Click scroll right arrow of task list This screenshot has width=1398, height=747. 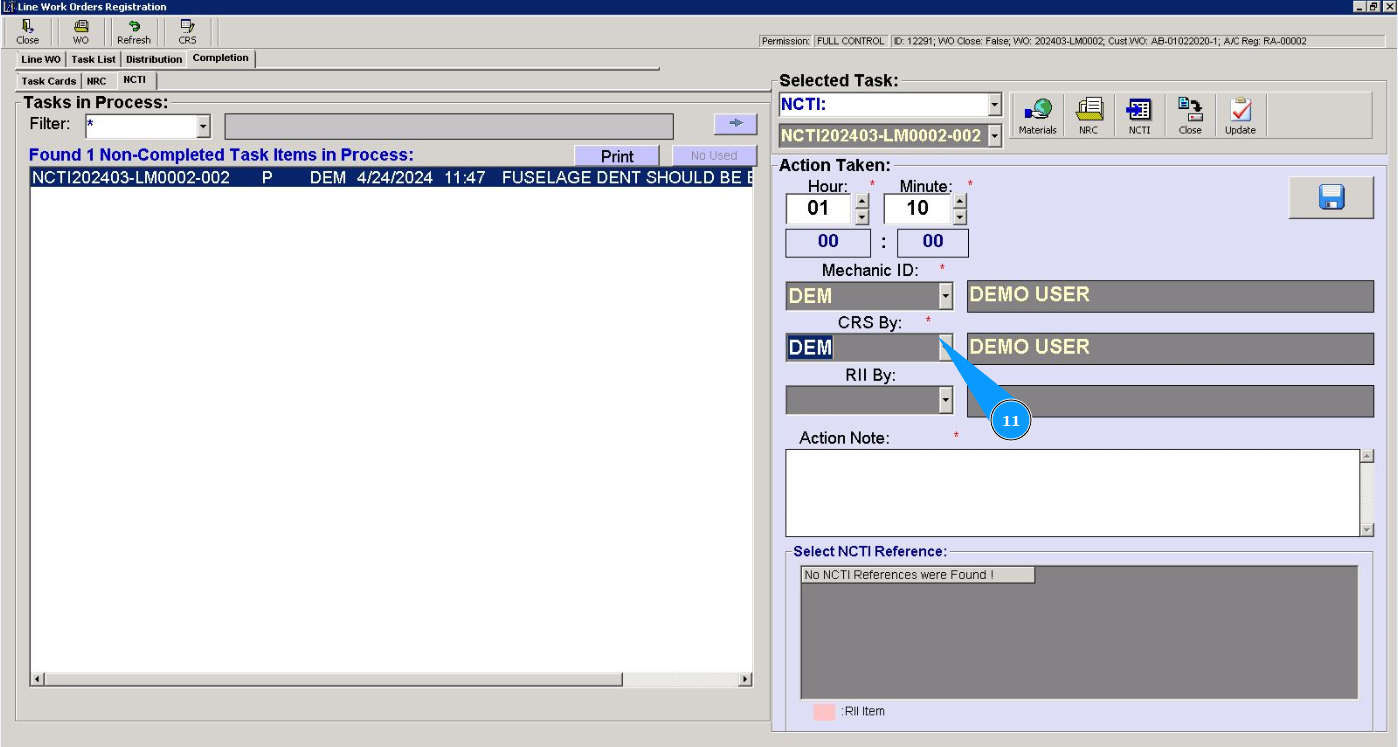tap(745, 680)
